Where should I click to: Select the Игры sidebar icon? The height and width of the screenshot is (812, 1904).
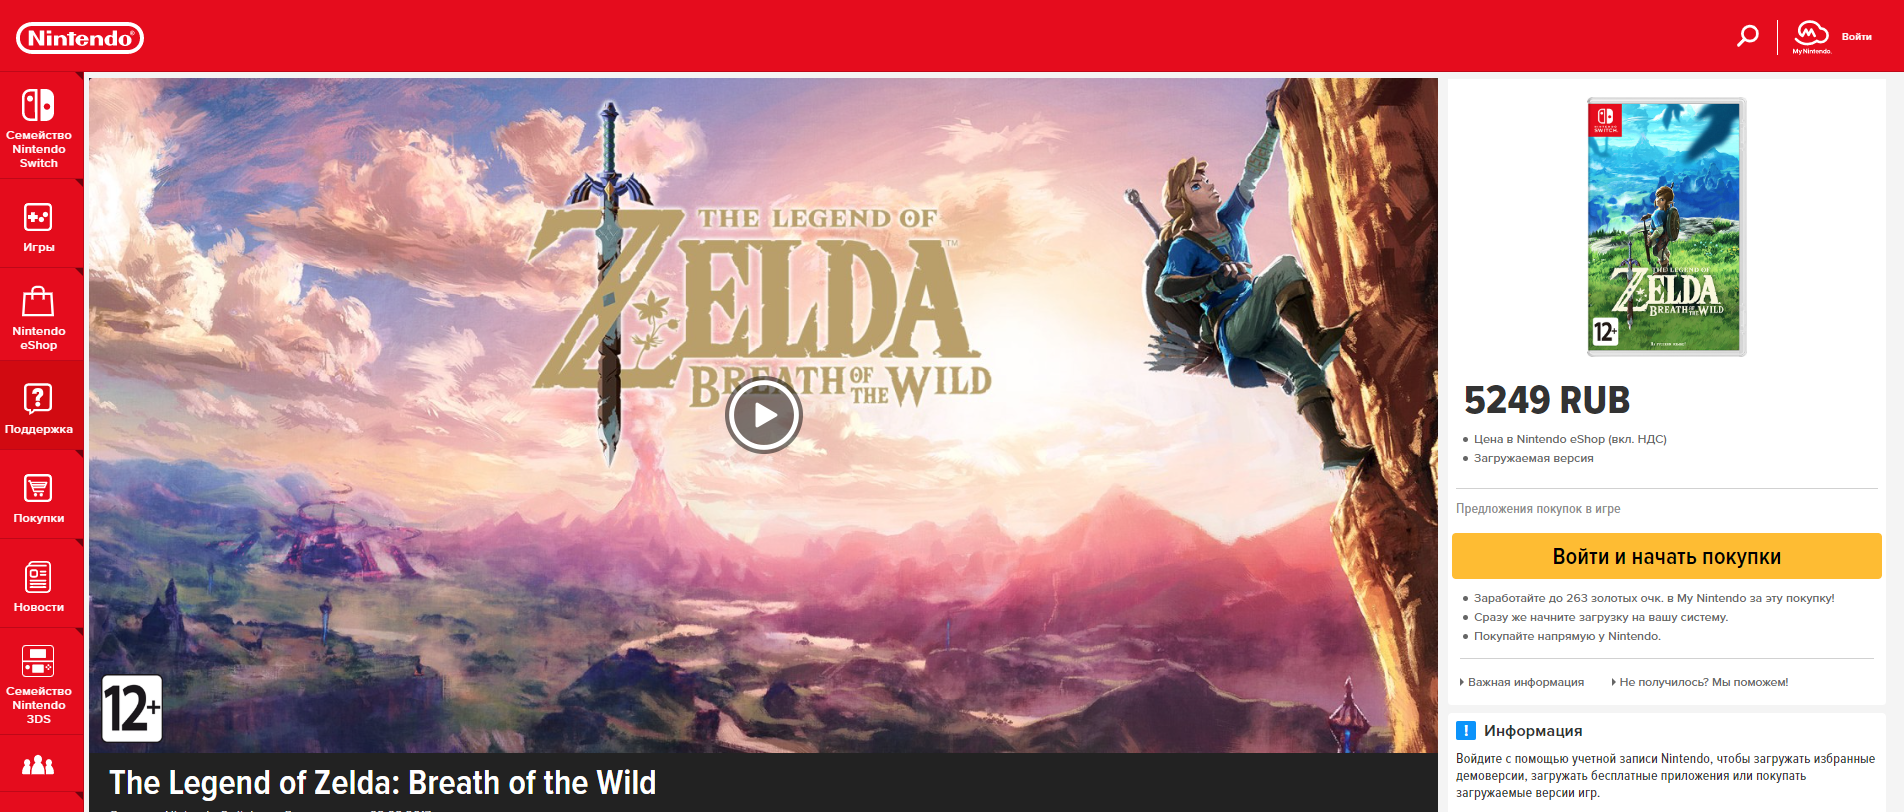38,217
